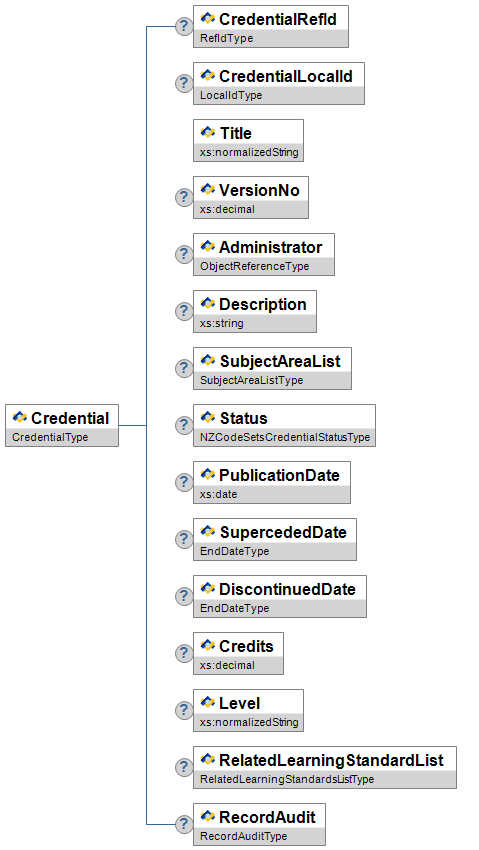This screenshot has width=479, height=850.
Task: Click the EndDateType label under DiscontinuedDate
Action: [234, 608]
